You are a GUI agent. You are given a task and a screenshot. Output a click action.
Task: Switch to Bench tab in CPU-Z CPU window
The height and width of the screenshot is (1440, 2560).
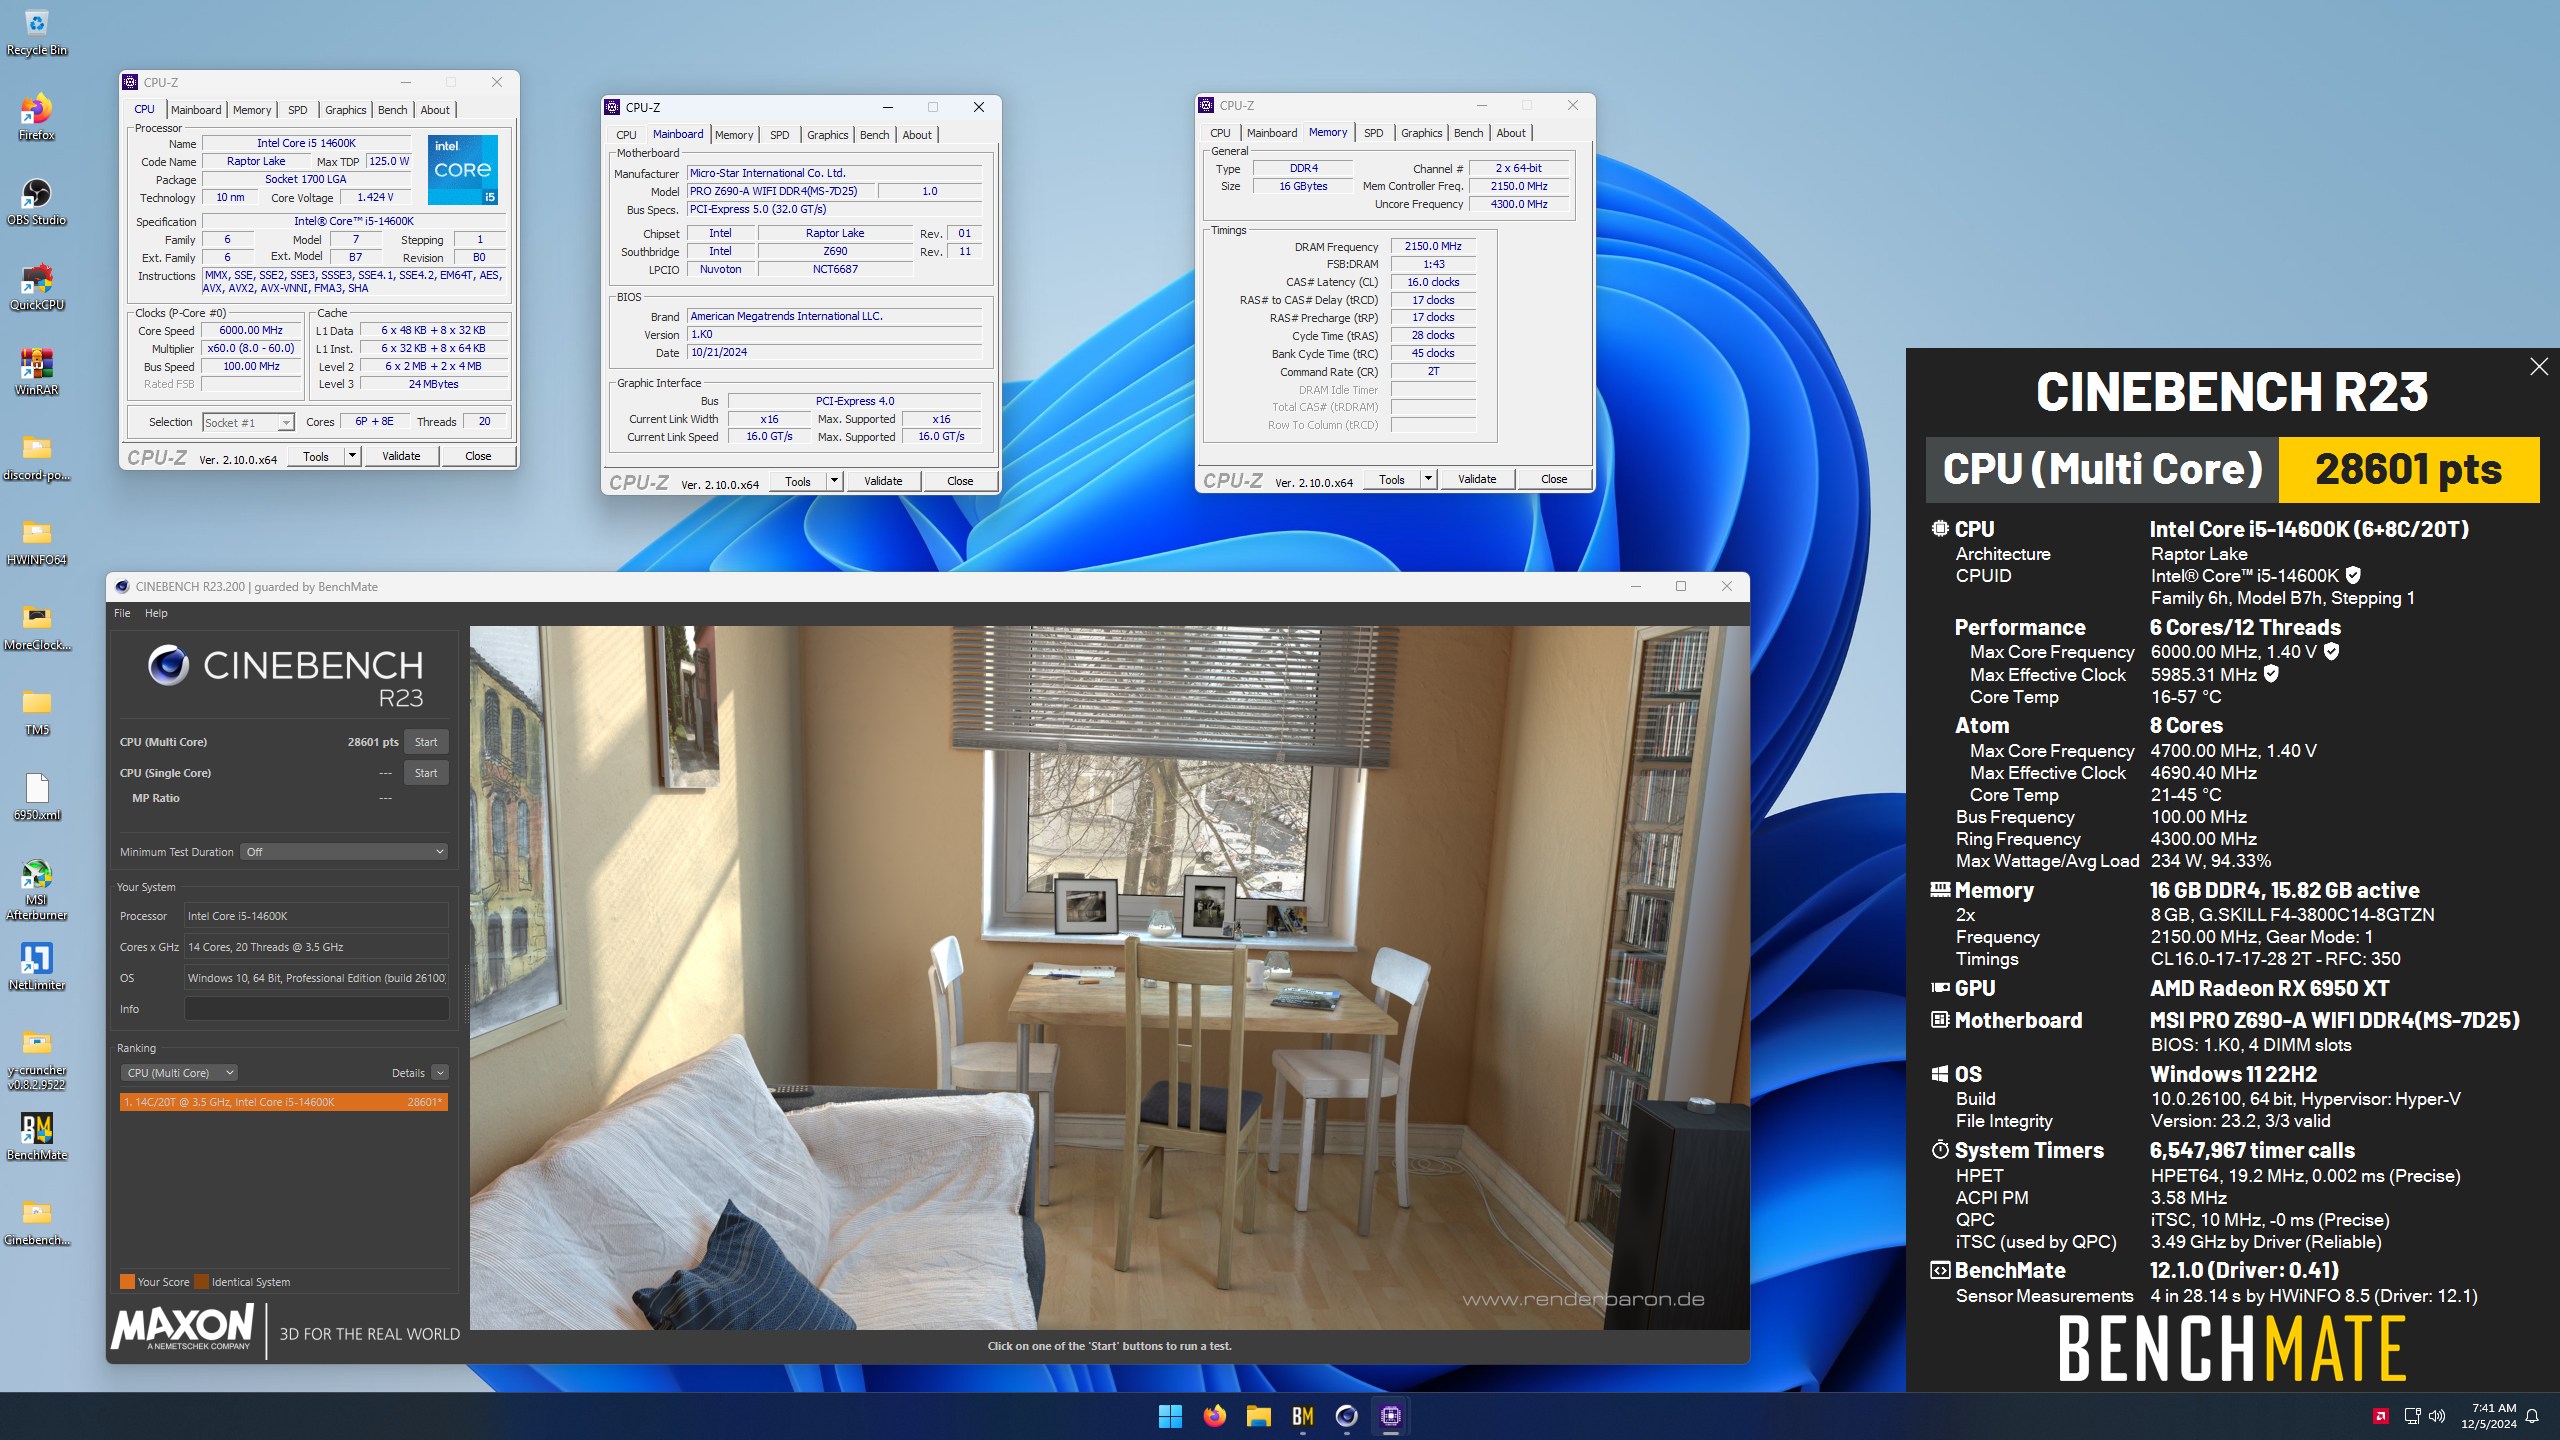pos(392,110)
